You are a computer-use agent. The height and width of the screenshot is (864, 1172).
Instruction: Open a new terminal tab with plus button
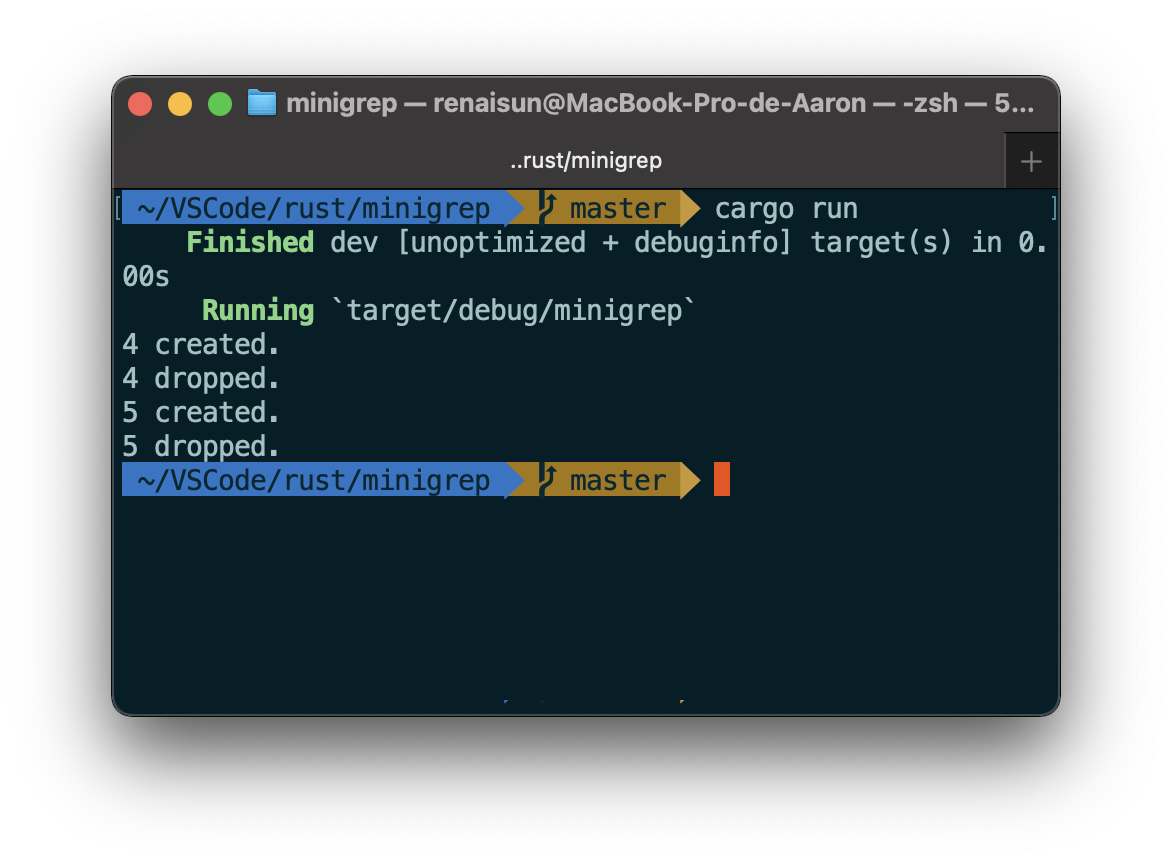click(x=1031, y=161)
